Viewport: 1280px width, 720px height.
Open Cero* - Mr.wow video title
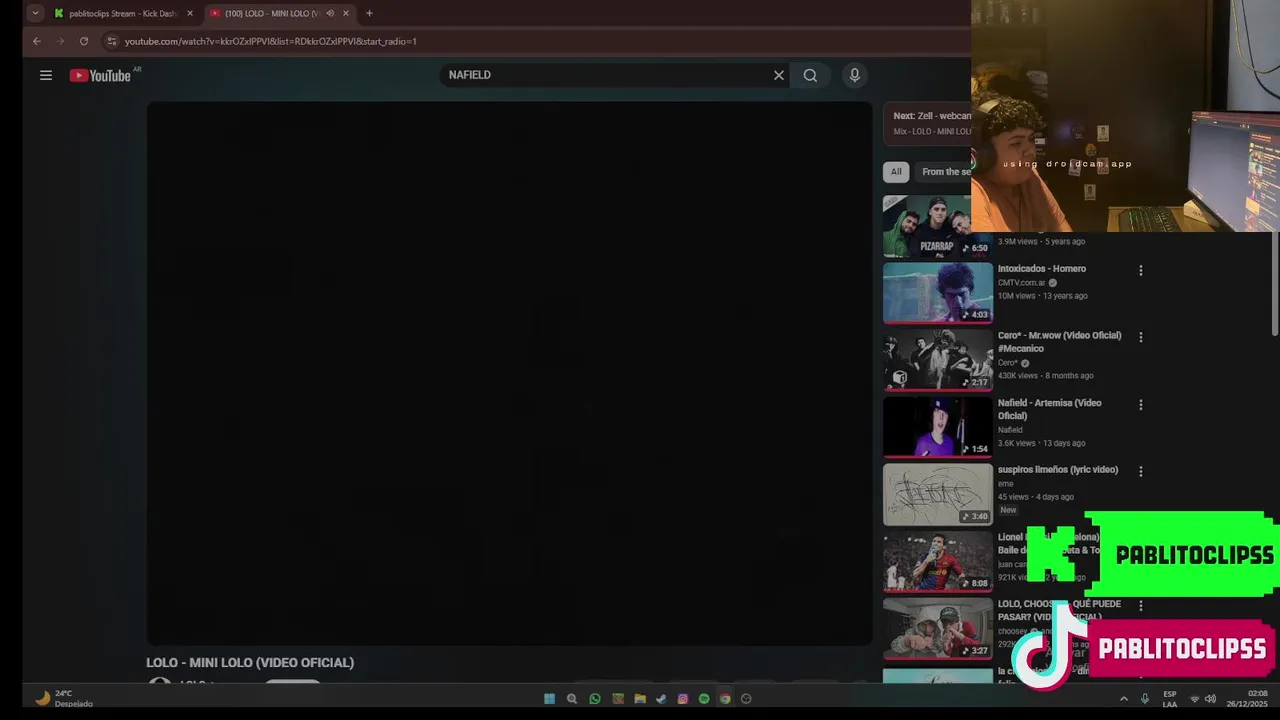pos(1060,342)
